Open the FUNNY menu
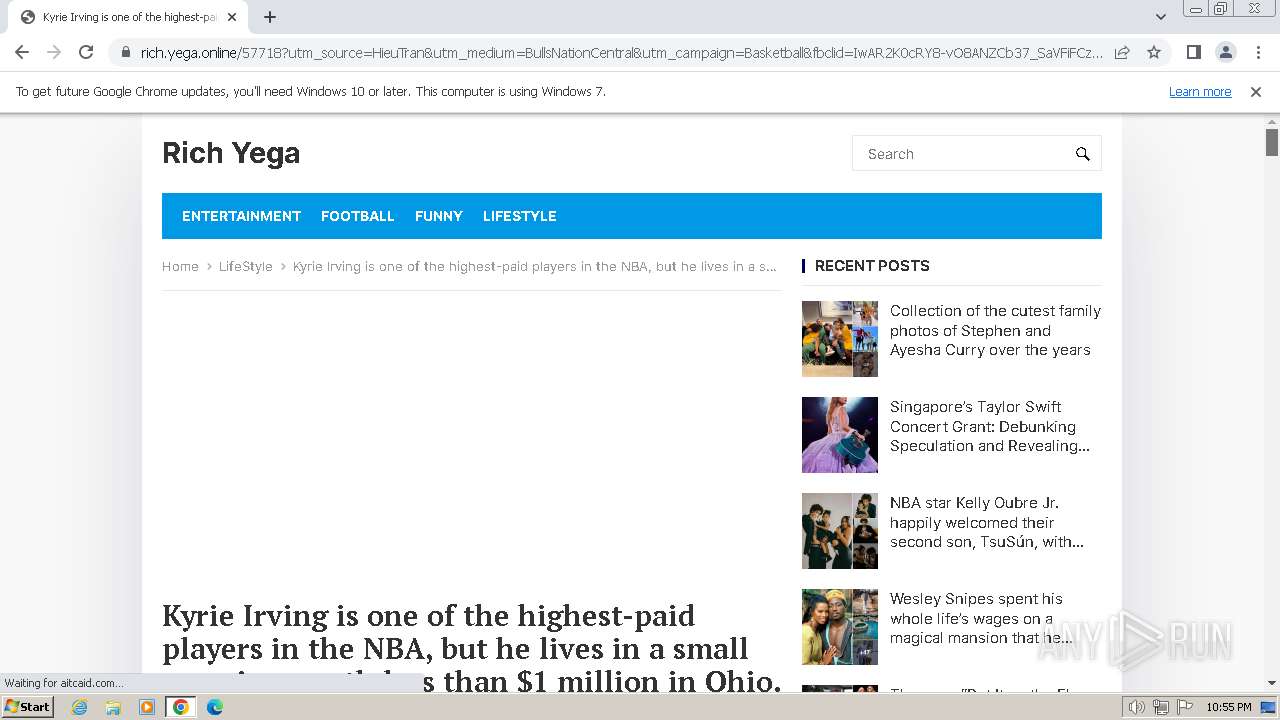The width and height of the screenshot is (1280, 720). coord(439,216)
